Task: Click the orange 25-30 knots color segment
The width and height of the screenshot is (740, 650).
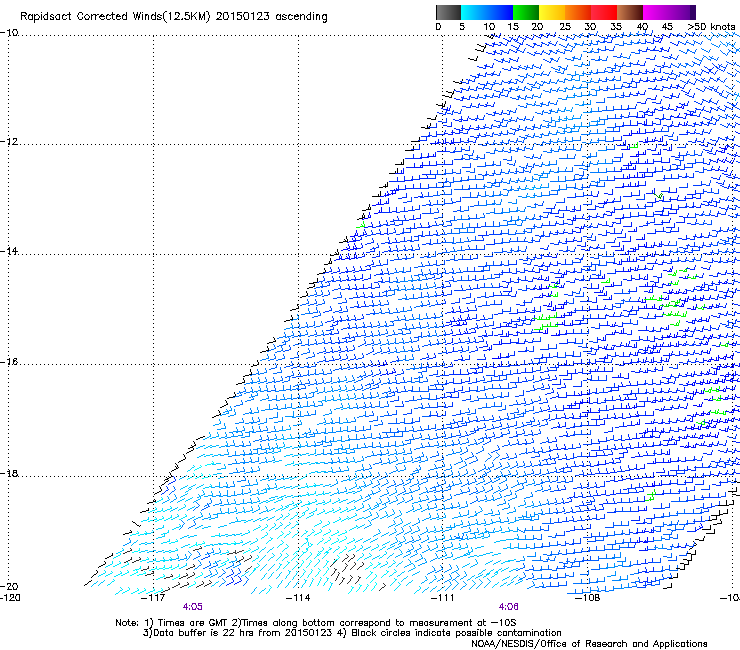Action: pyautogui.click(x=578, y=12)
